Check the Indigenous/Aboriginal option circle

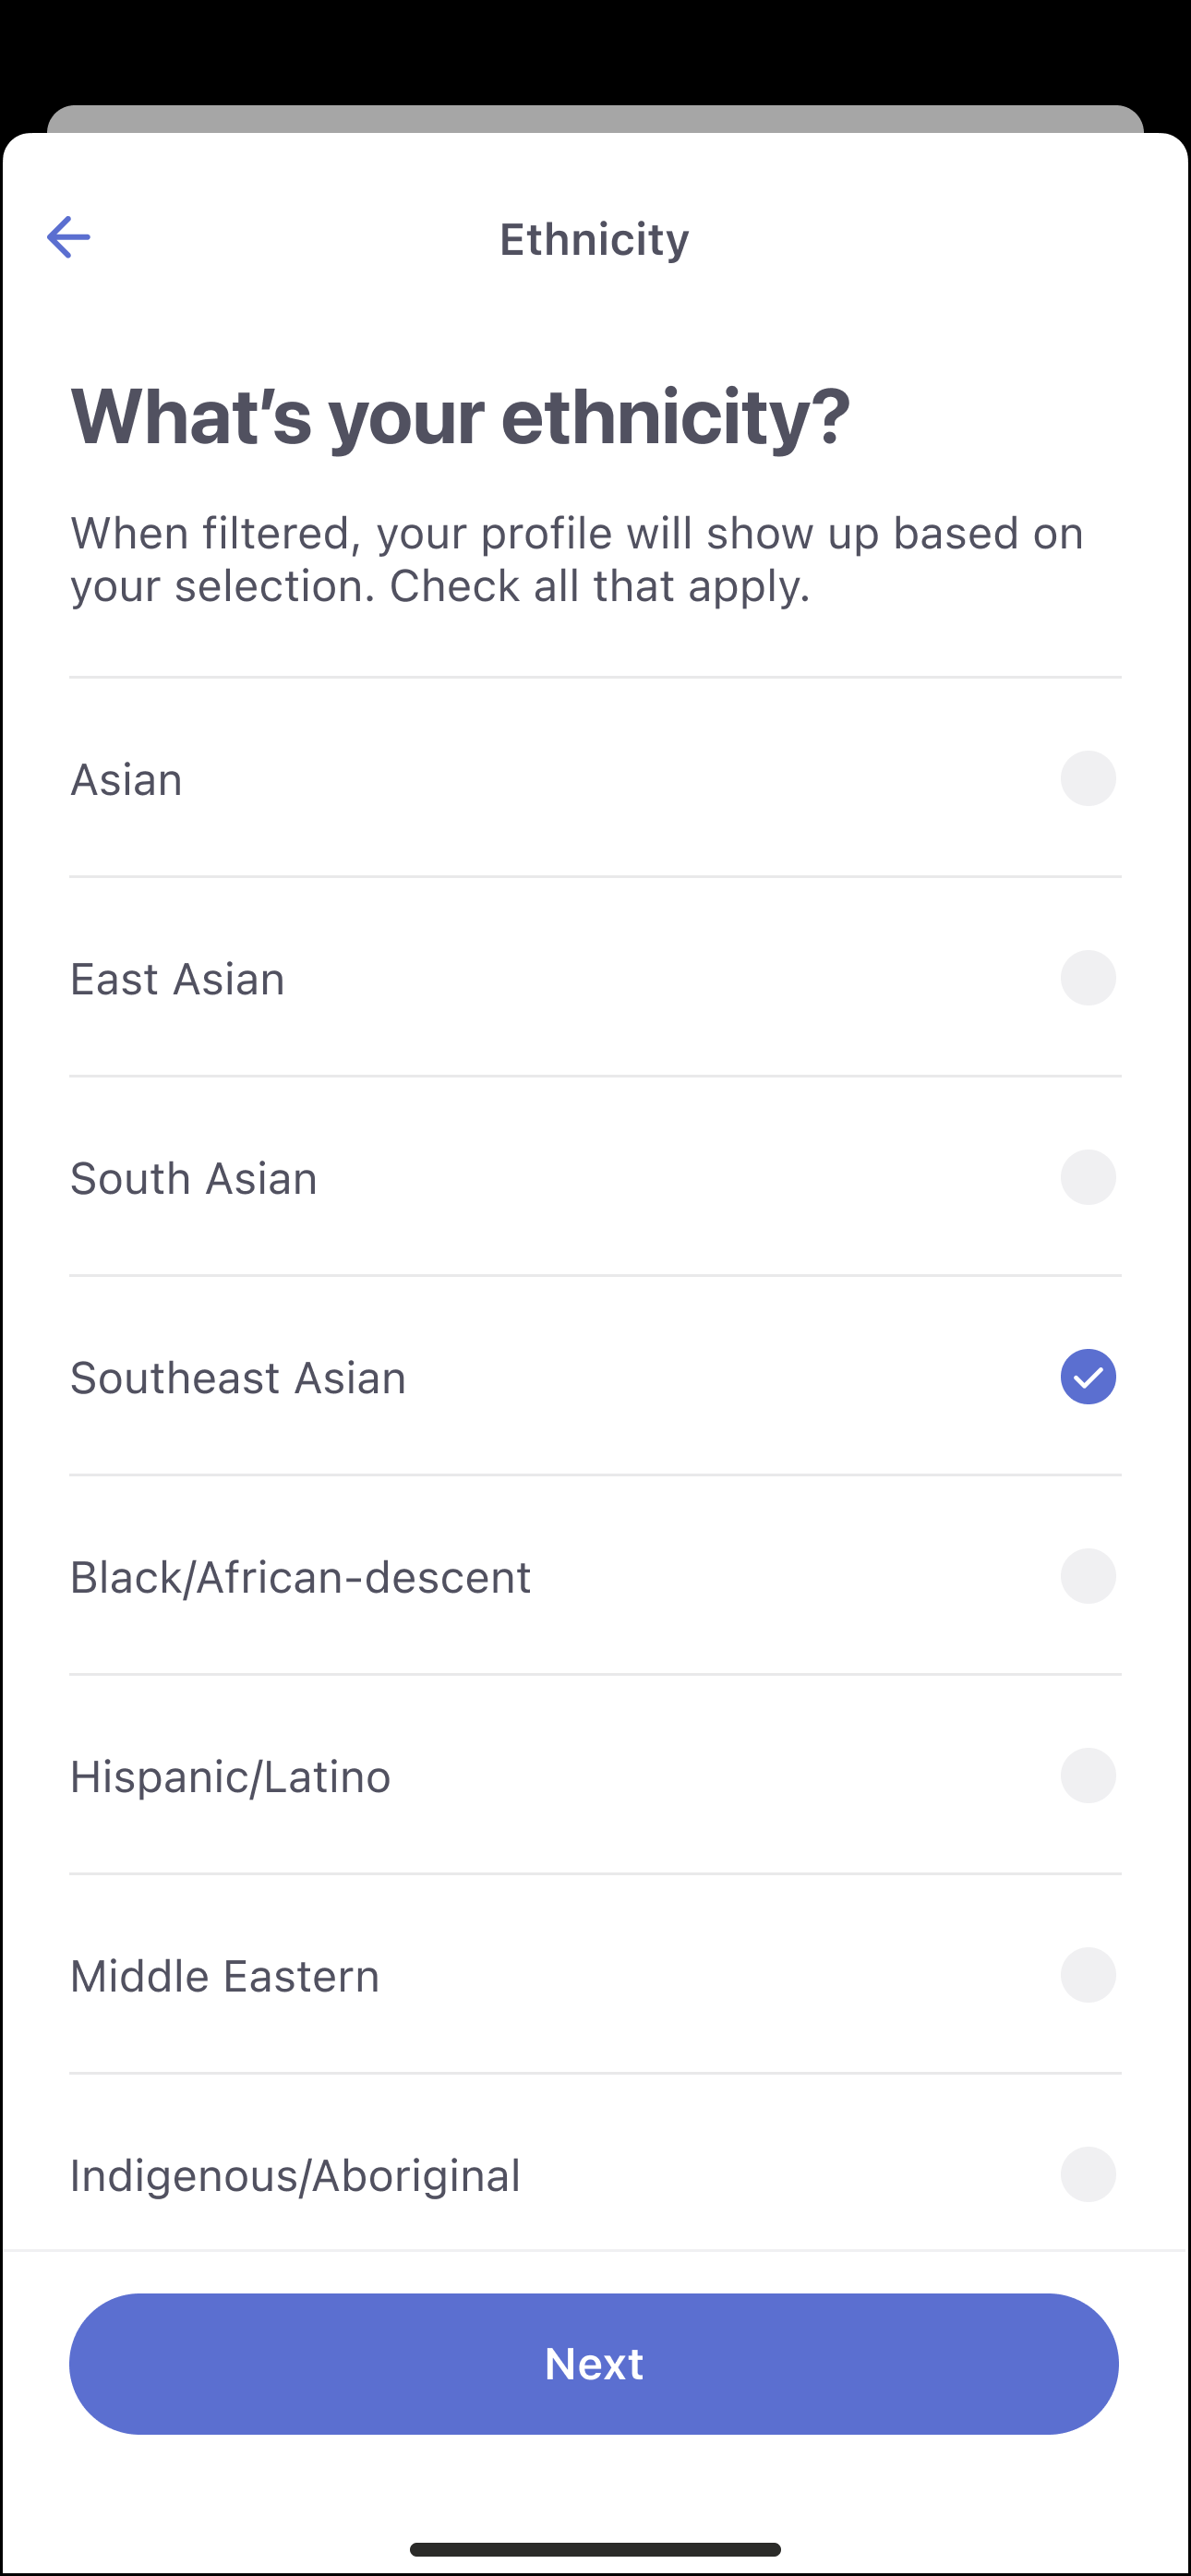(x=1087, y=2174)
